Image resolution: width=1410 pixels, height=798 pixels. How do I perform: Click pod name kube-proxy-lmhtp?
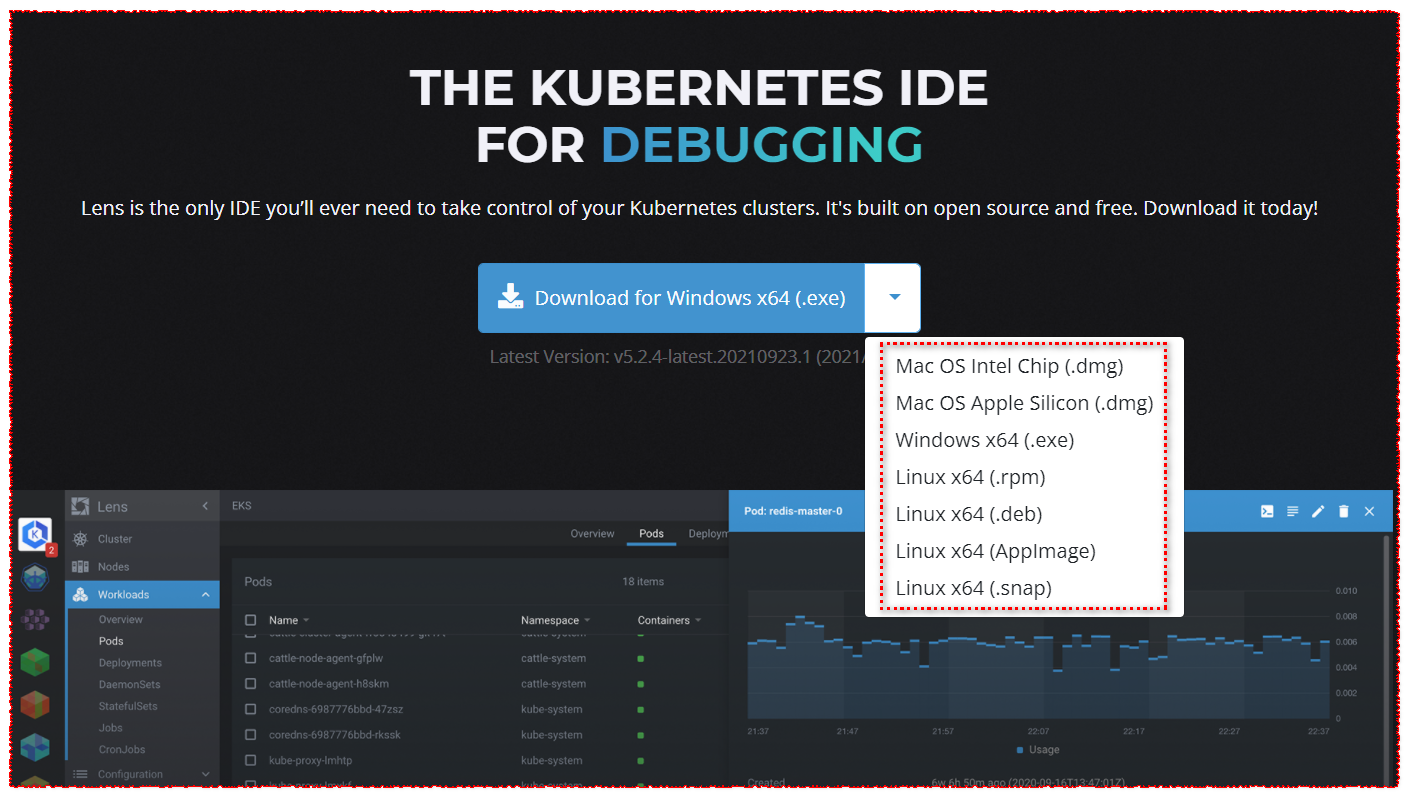coord(310,761)
